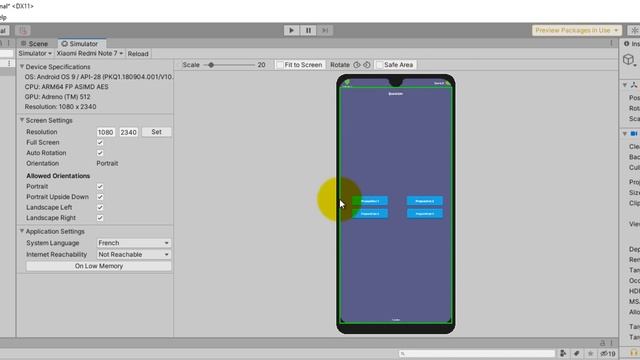The height and width of the screenshot is (360, 640).
Task: Open the Simulator view mode dropdown
Action: coord(35,53)
